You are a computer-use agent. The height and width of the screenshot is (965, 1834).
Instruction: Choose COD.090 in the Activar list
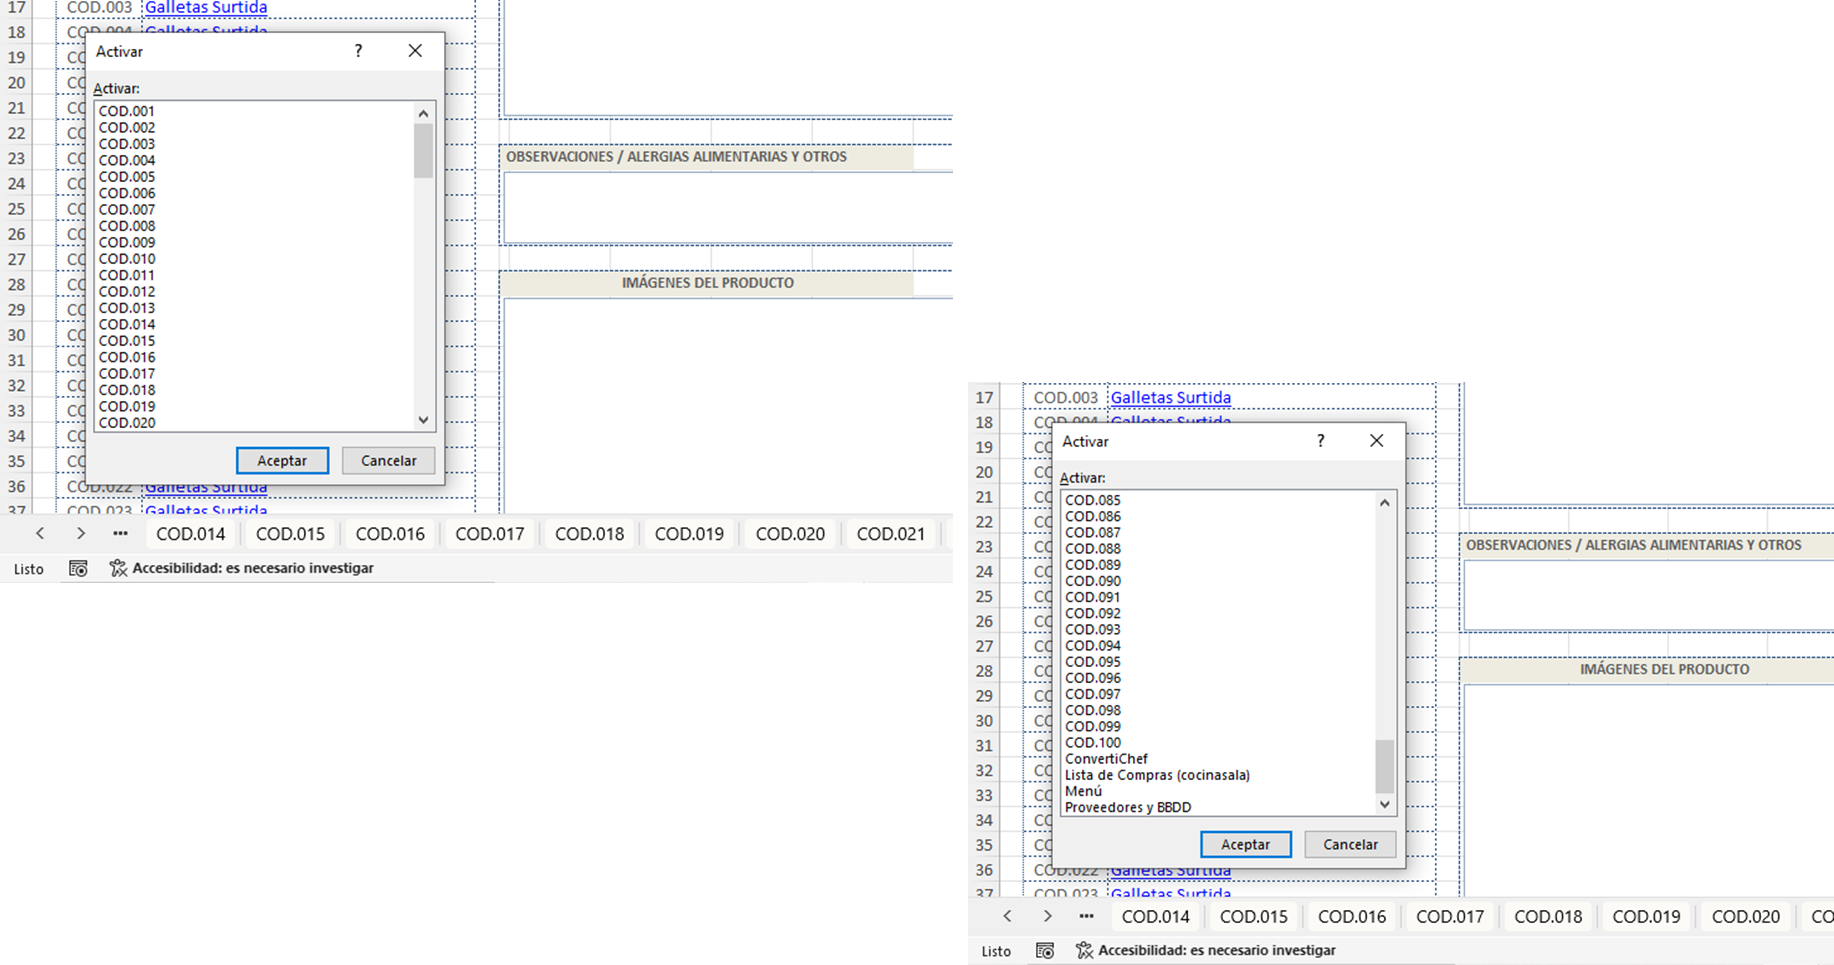[x=1093, y=581]
